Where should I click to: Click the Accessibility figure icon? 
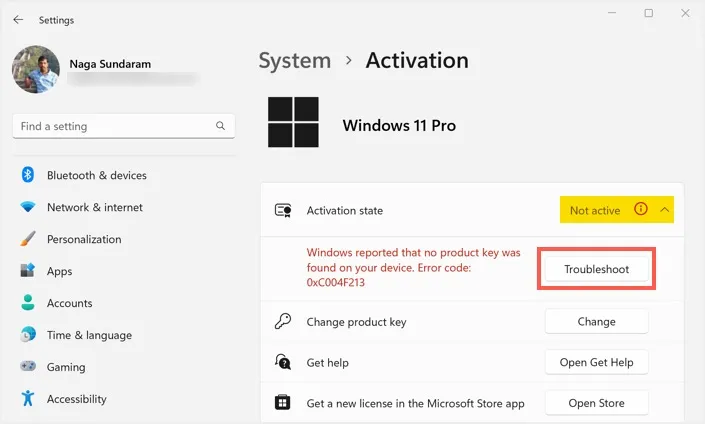27,398
